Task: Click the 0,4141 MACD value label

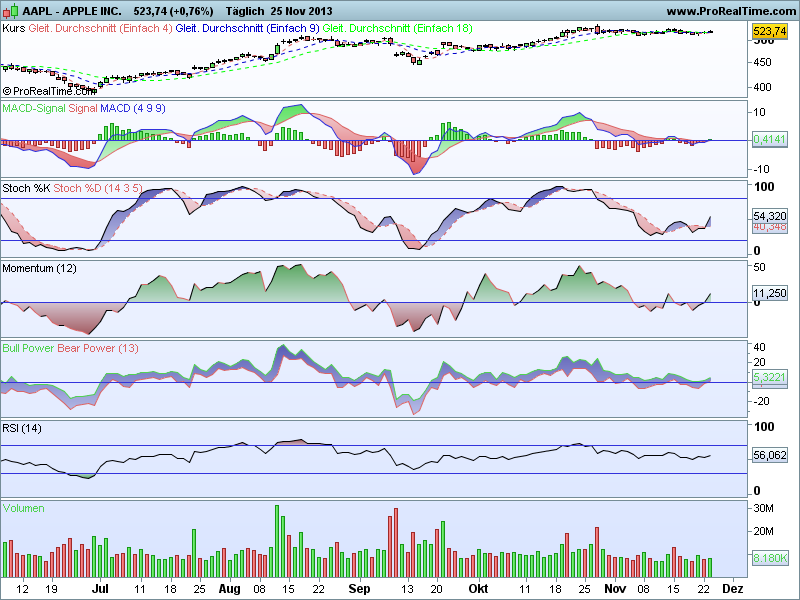Action: (769, 139)
